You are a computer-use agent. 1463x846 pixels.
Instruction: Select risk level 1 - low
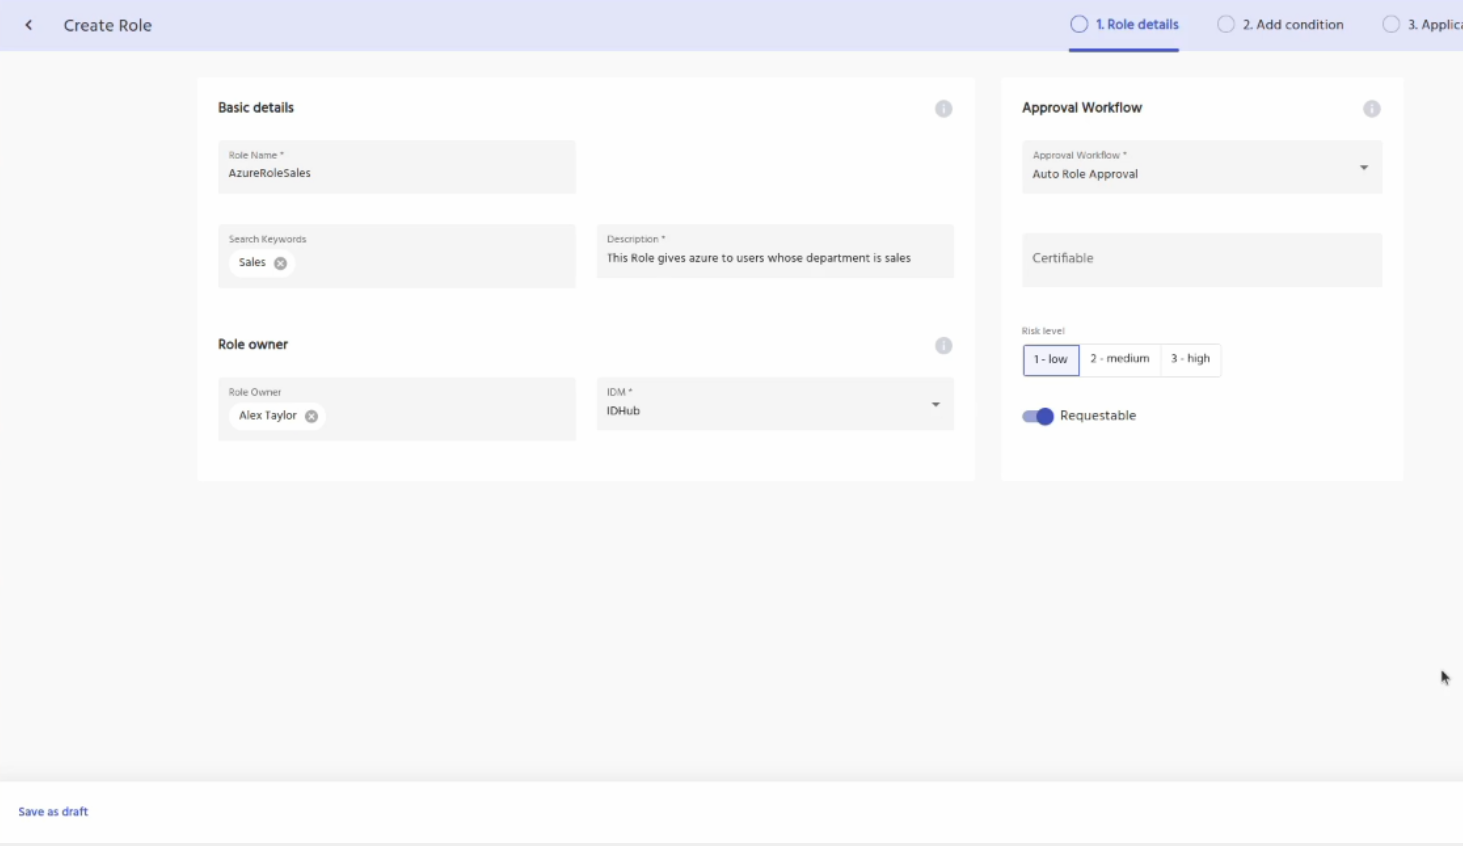[x=1050, y=360]
